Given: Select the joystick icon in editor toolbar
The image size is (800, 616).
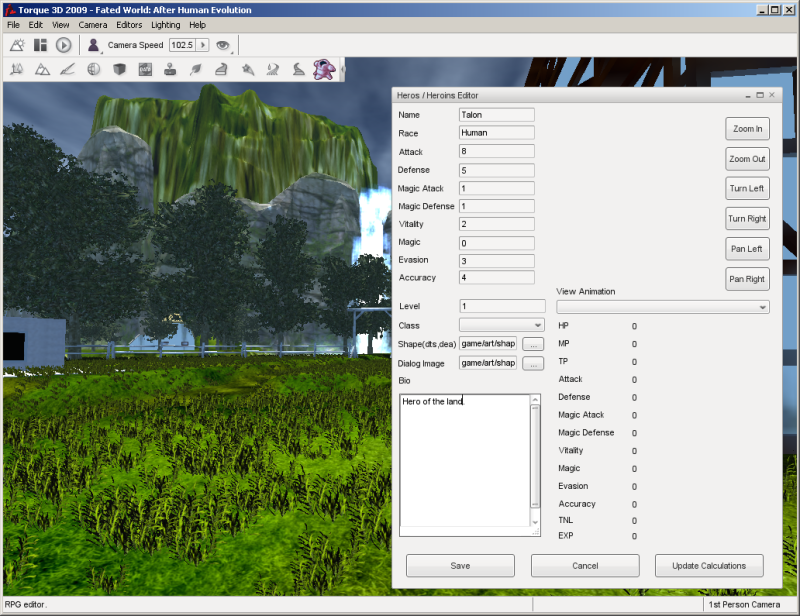Looking at the screenshot, I should pyautogui.click(x=170, y=70).
